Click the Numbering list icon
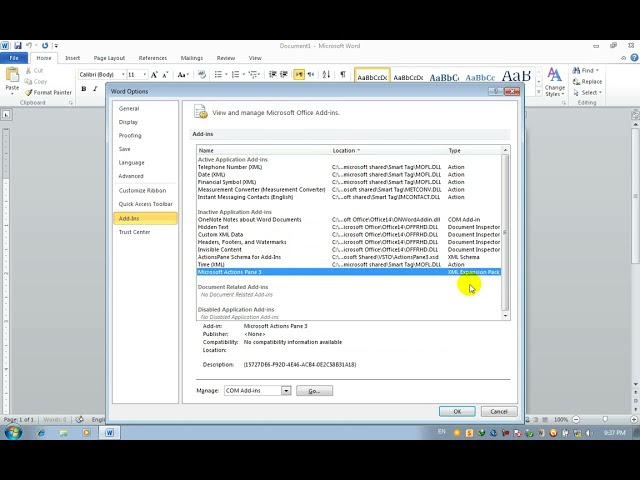Image resolution: width=640 pixels, height=480 pixels. click(236, 74)
